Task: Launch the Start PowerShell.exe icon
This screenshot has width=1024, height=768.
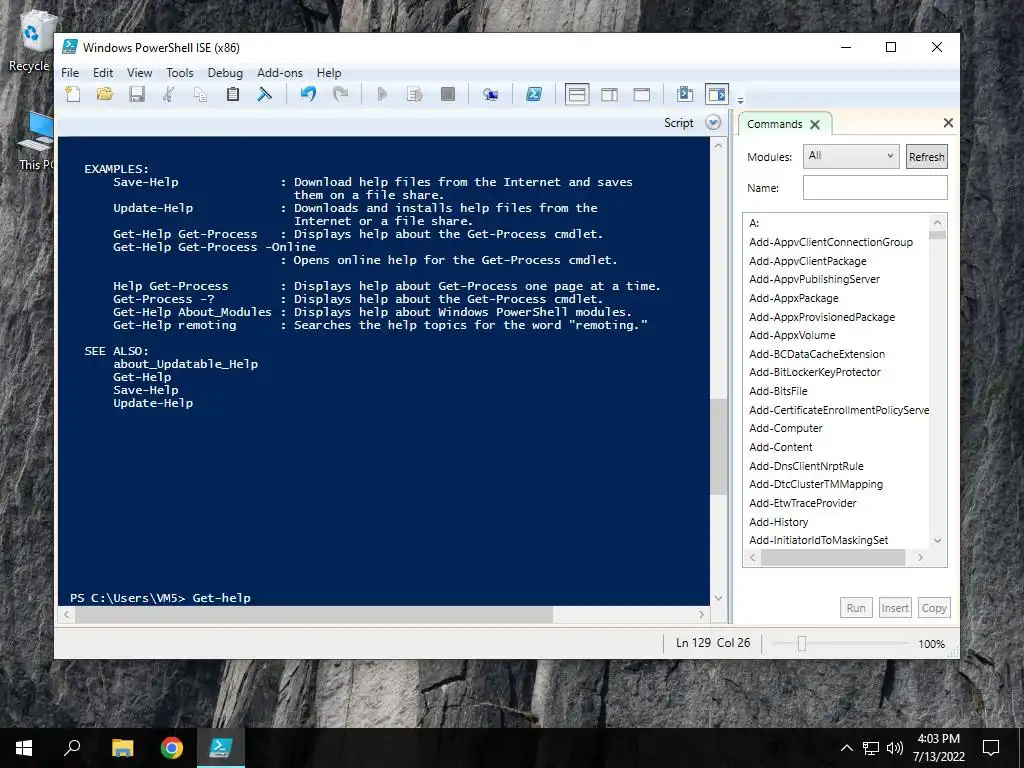Action: [534, 95]
